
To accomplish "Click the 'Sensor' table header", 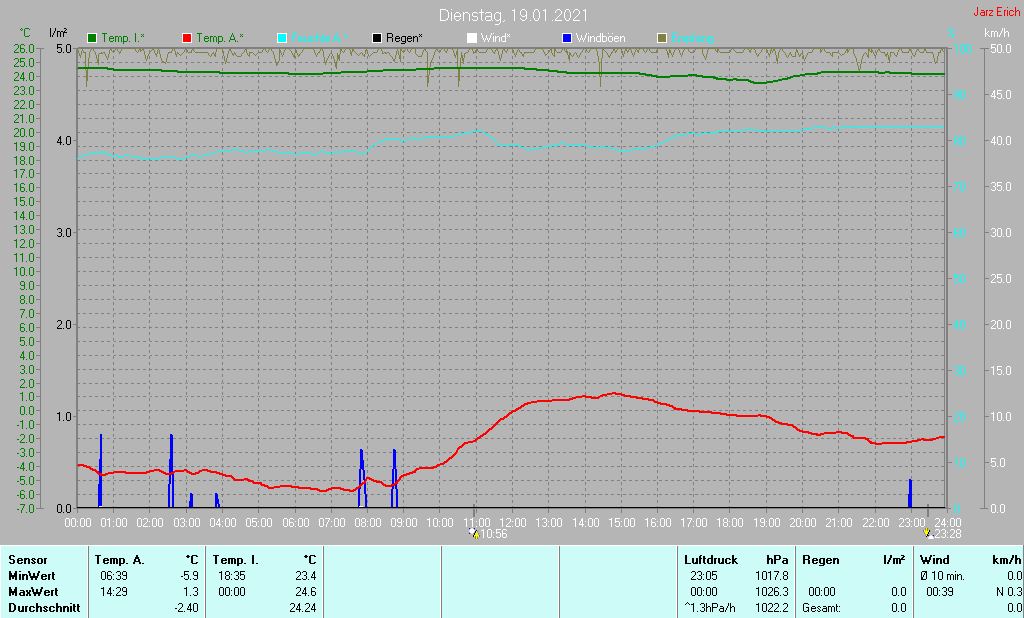I will pyautogui.click(x=27, y=560).
